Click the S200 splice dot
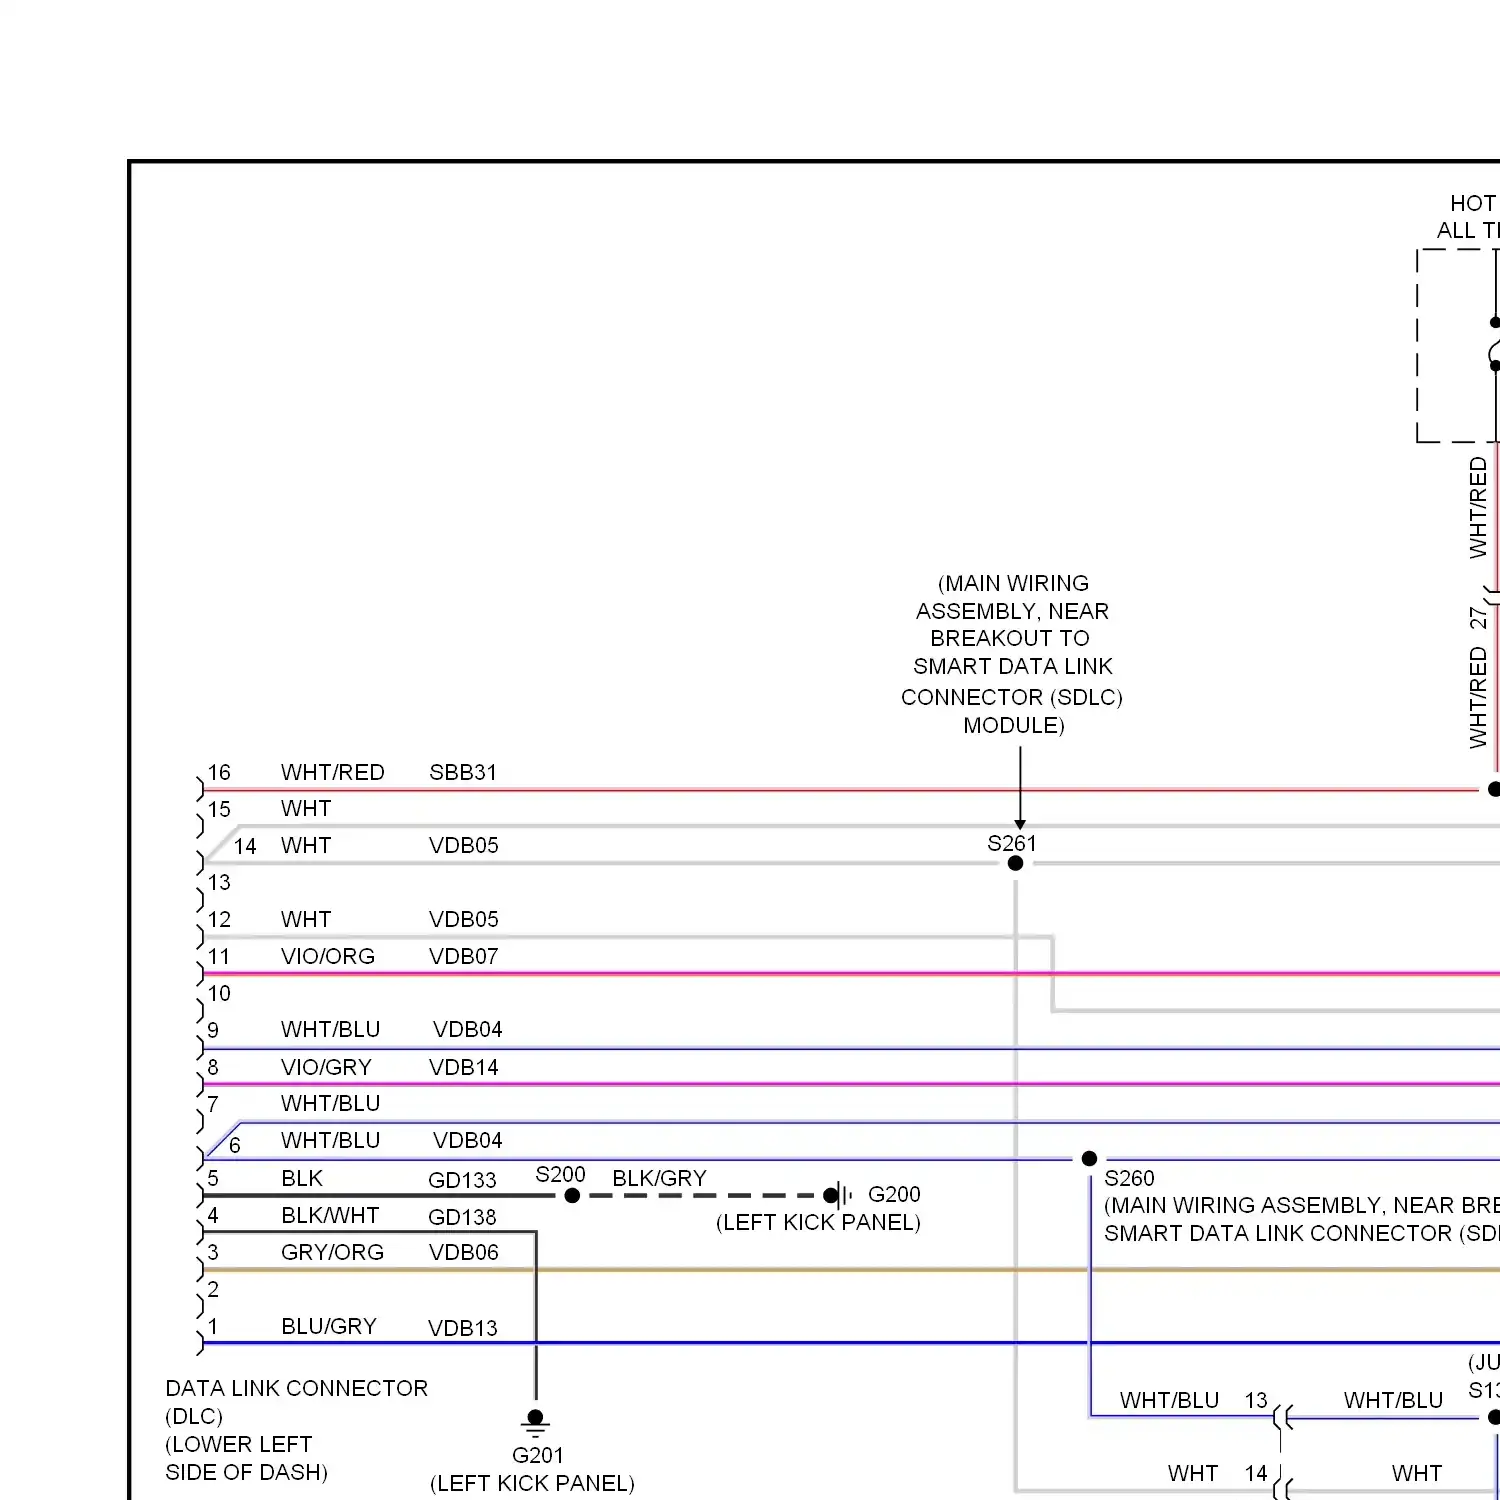The image size is (1500, 1500). tap(572, 1196)
